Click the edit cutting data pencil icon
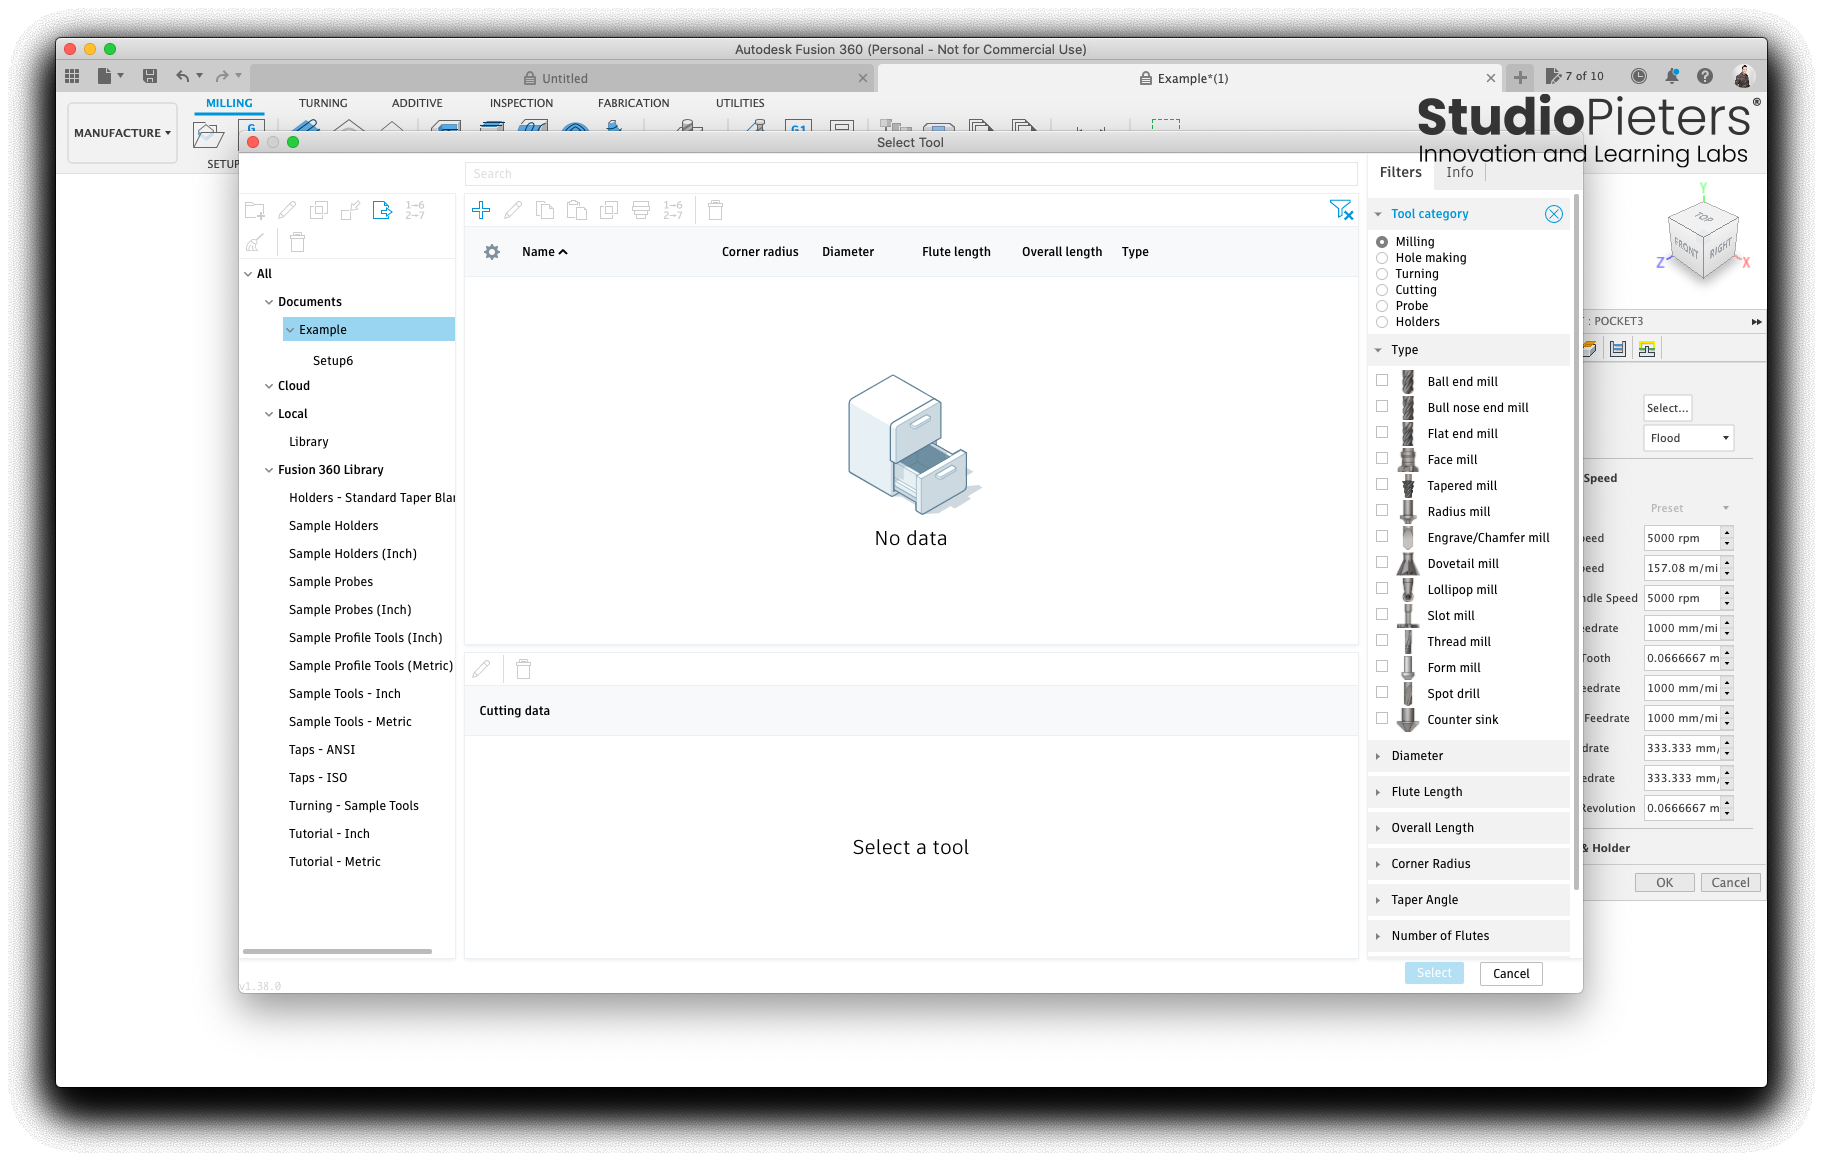Viewport: 1823px width, 1161px height. pyautogui.click(x=481, y=669)
